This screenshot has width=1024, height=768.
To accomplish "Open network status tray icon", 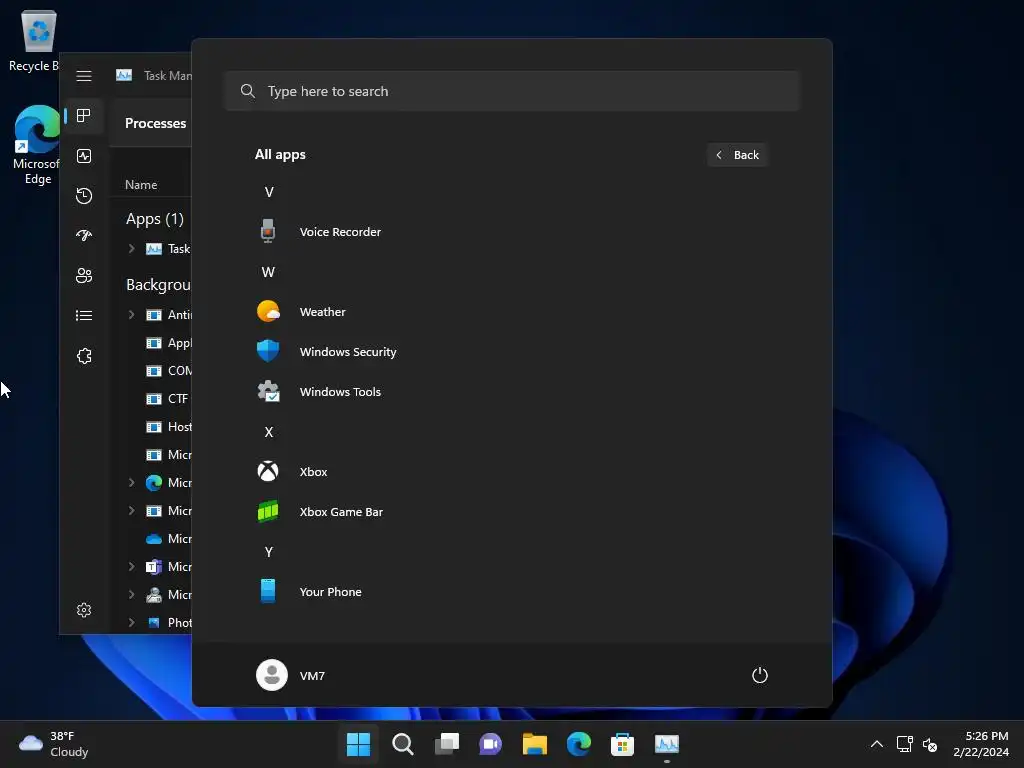I will tap(904, 744).
